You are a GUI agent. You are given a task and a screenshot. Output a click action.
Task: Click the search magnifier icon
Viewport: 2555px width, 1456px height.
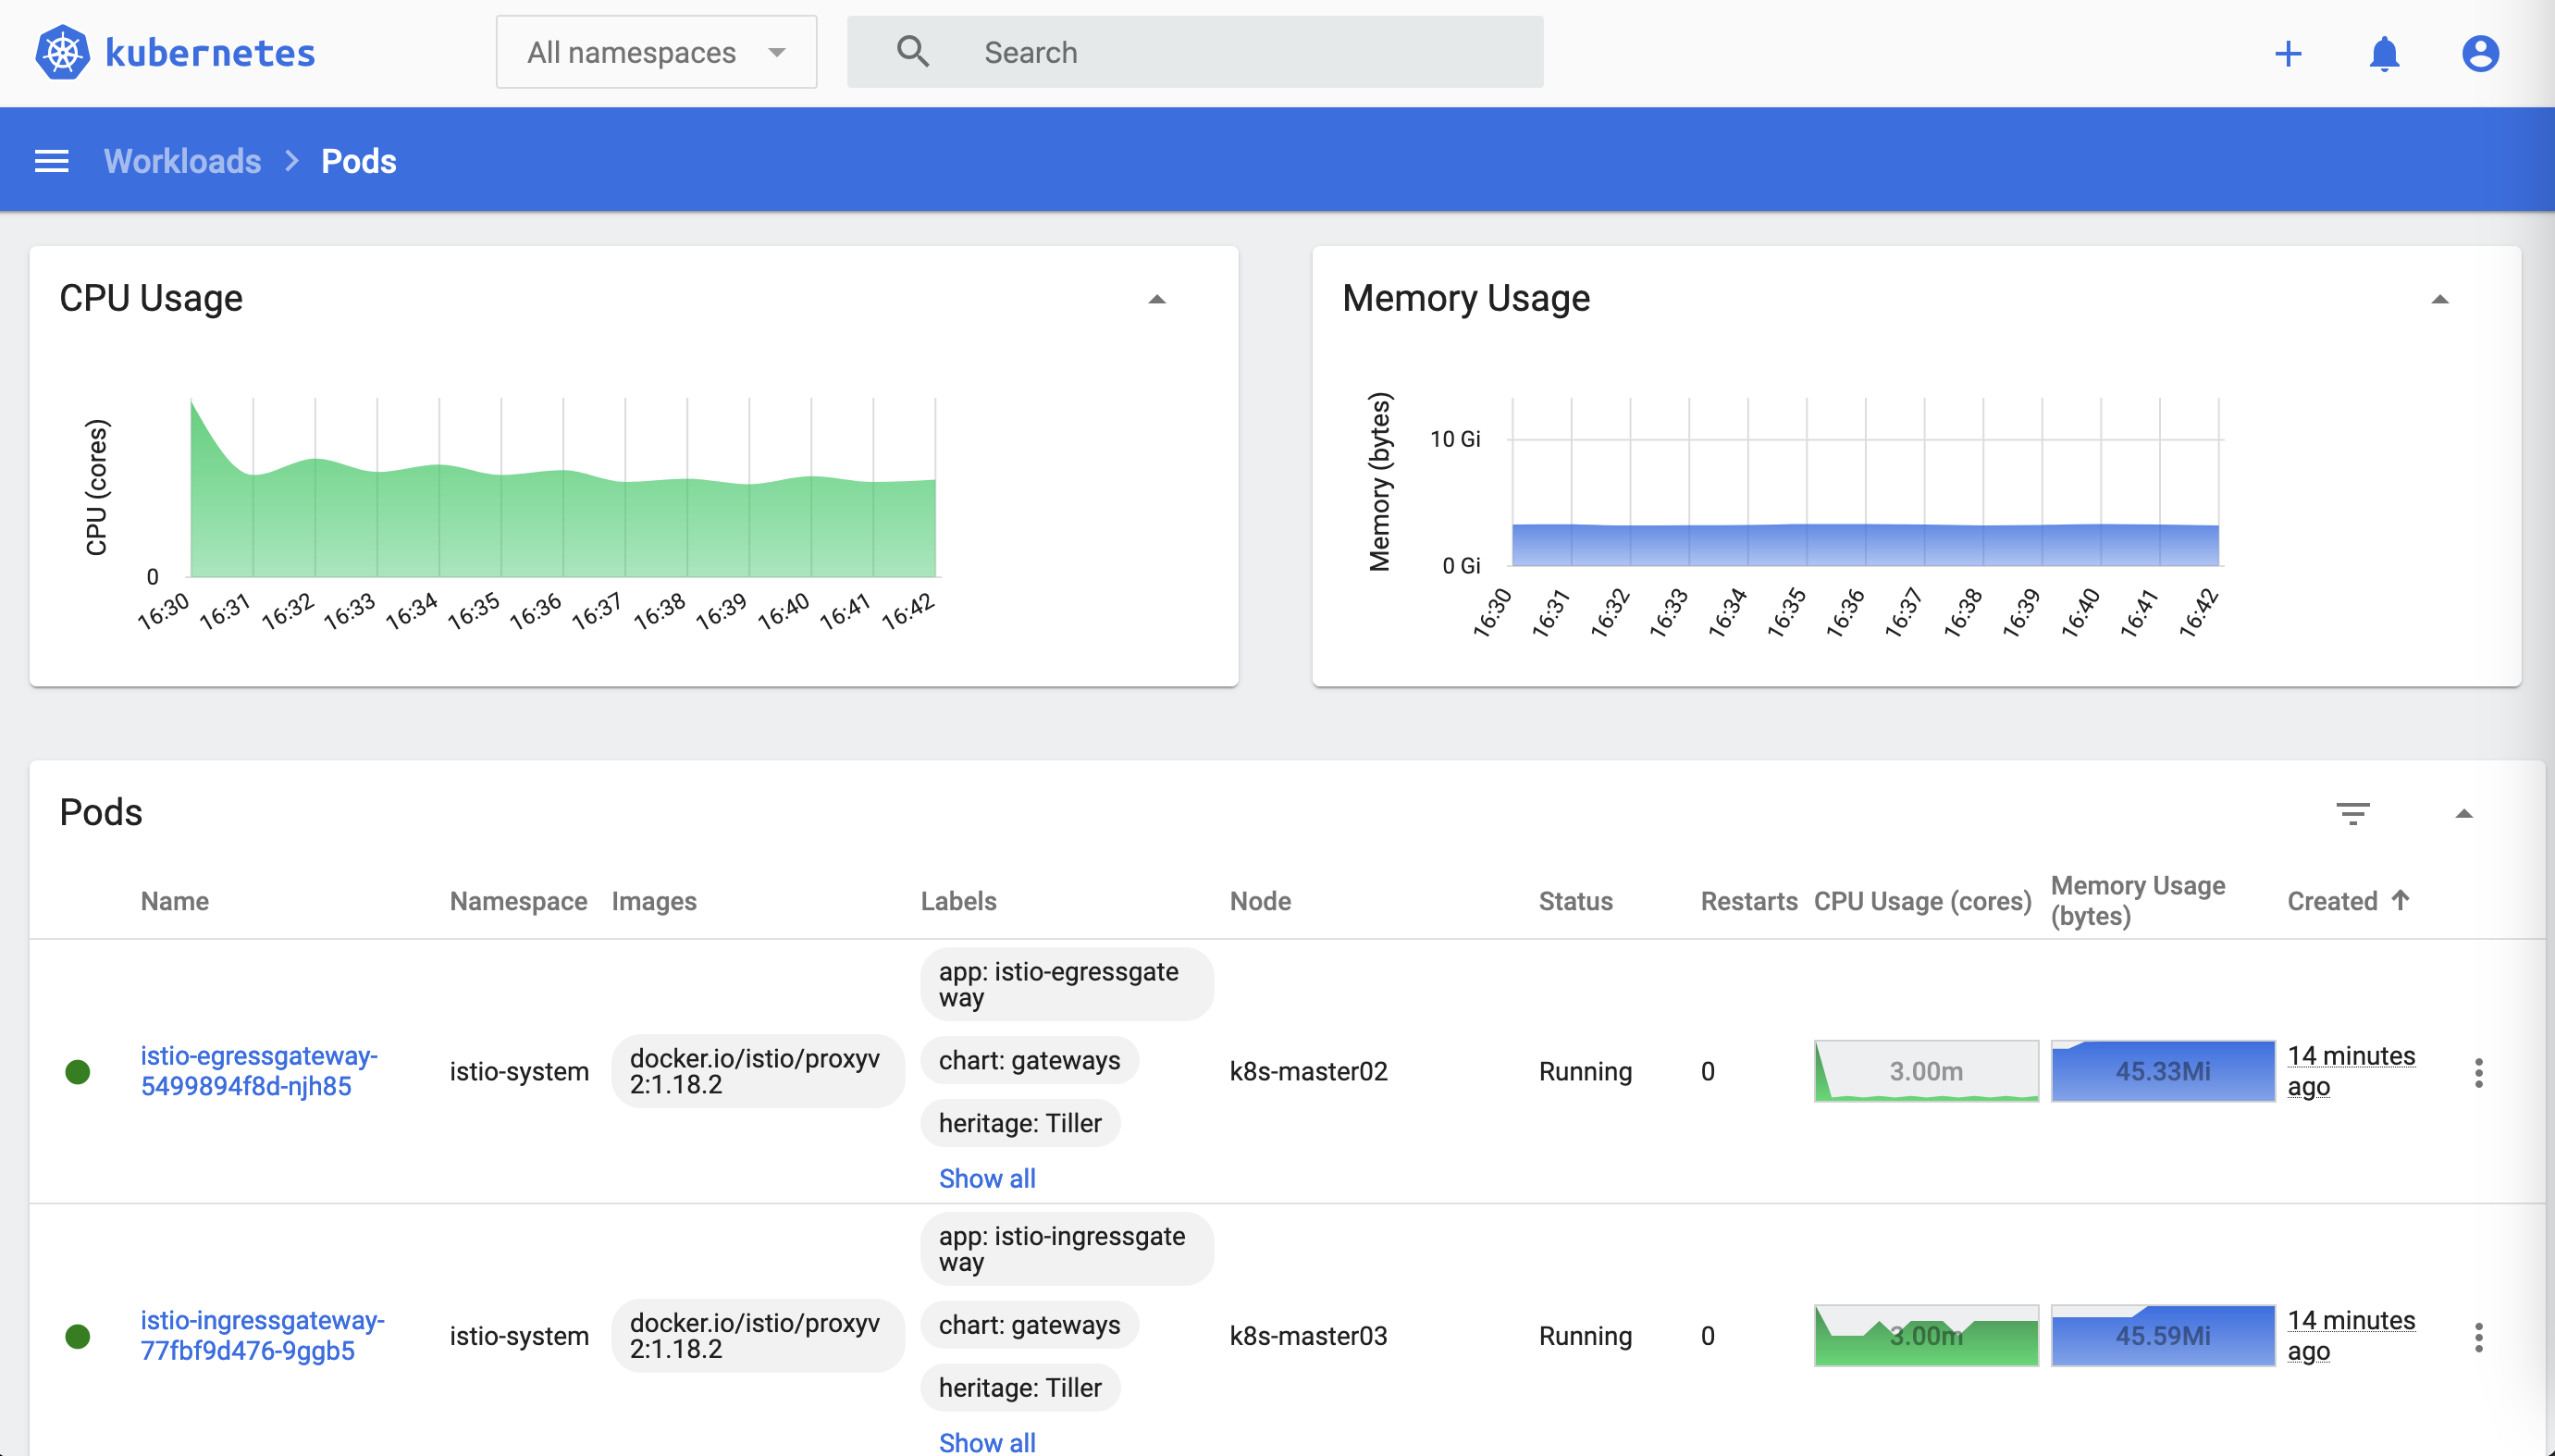coord(912,52)
